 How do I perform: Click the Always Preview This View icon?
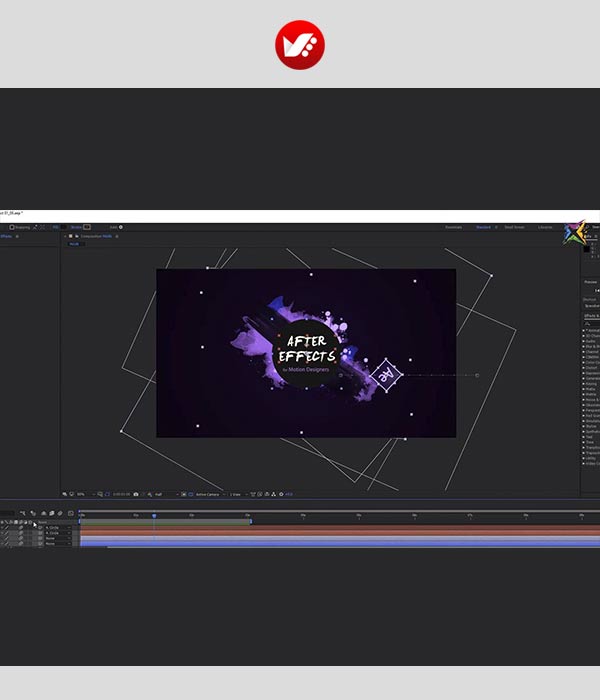coord(64,494)
